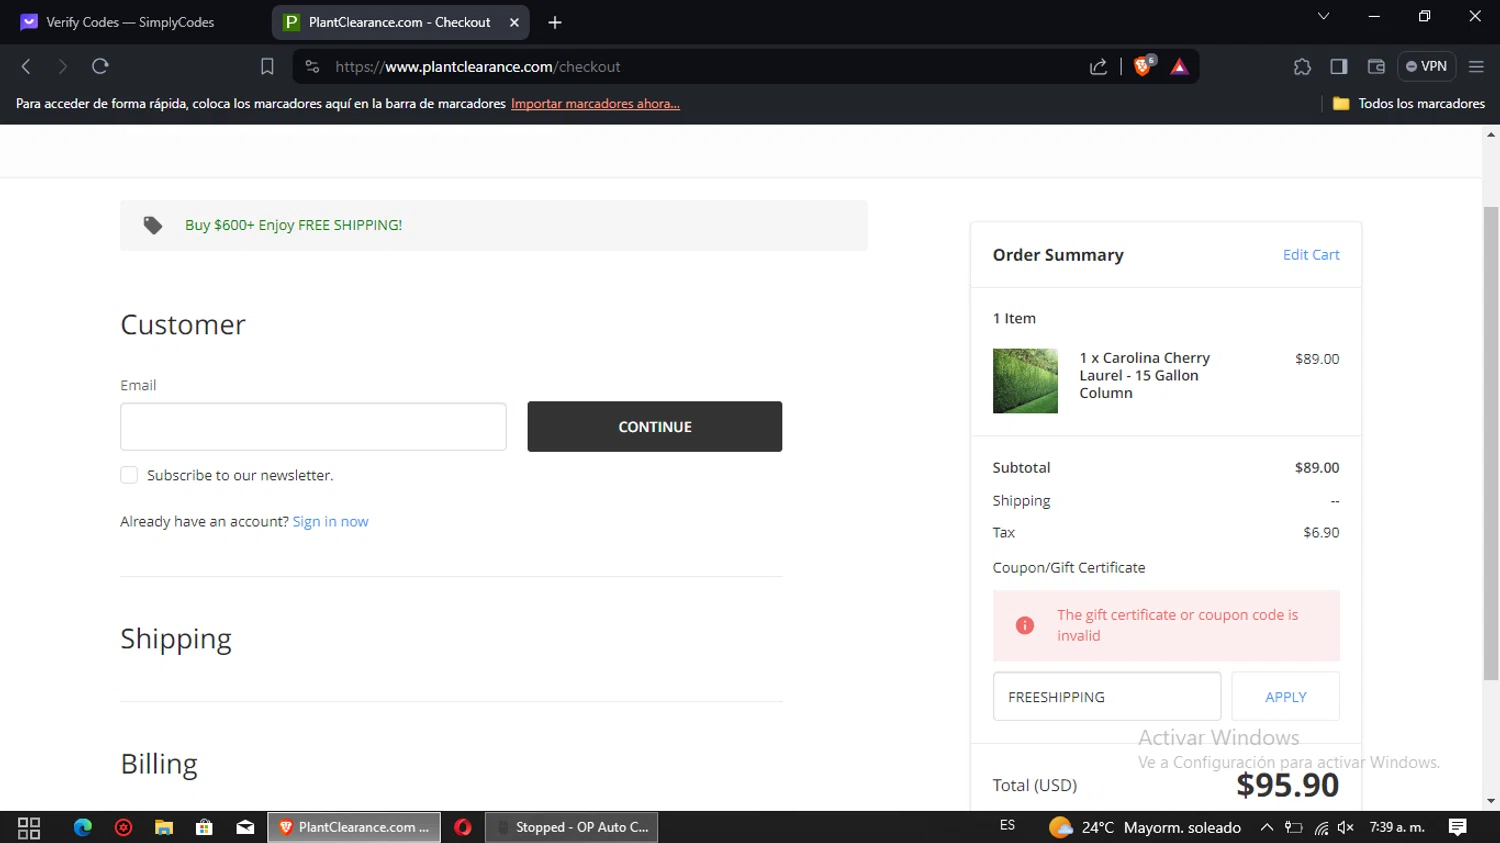Click the Total $95.90 amount

[1287, 785]
